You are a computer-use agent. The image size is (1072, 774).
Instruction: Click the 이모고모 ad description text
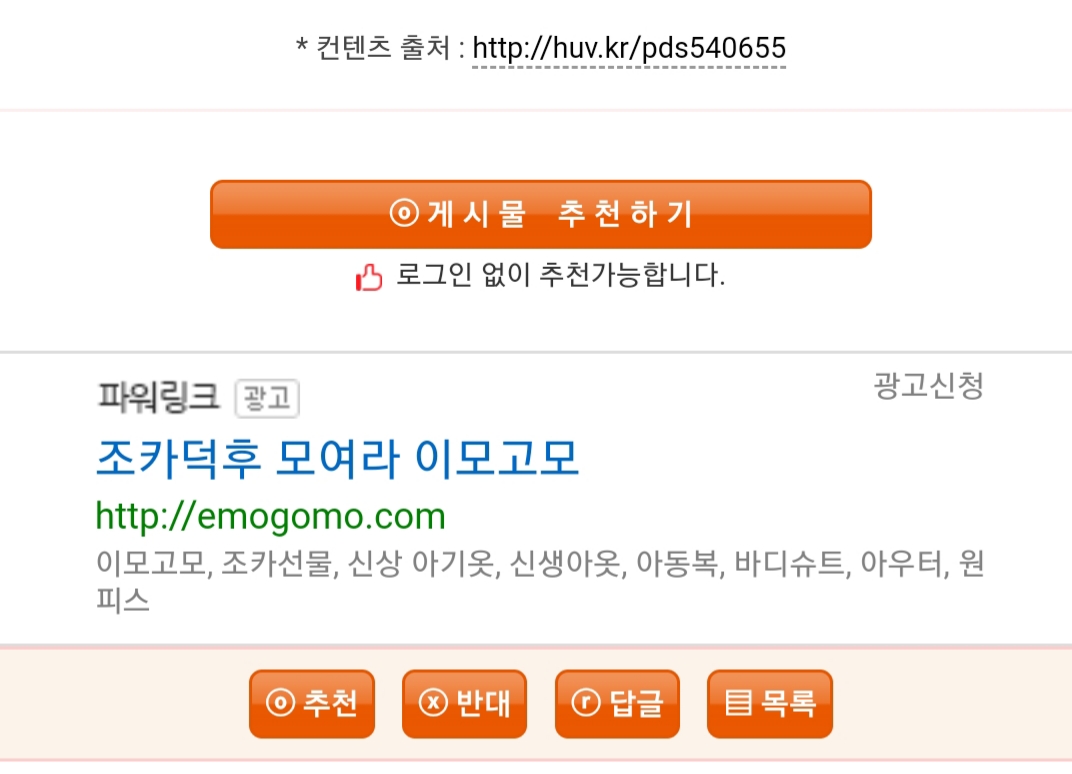point(540,580)
